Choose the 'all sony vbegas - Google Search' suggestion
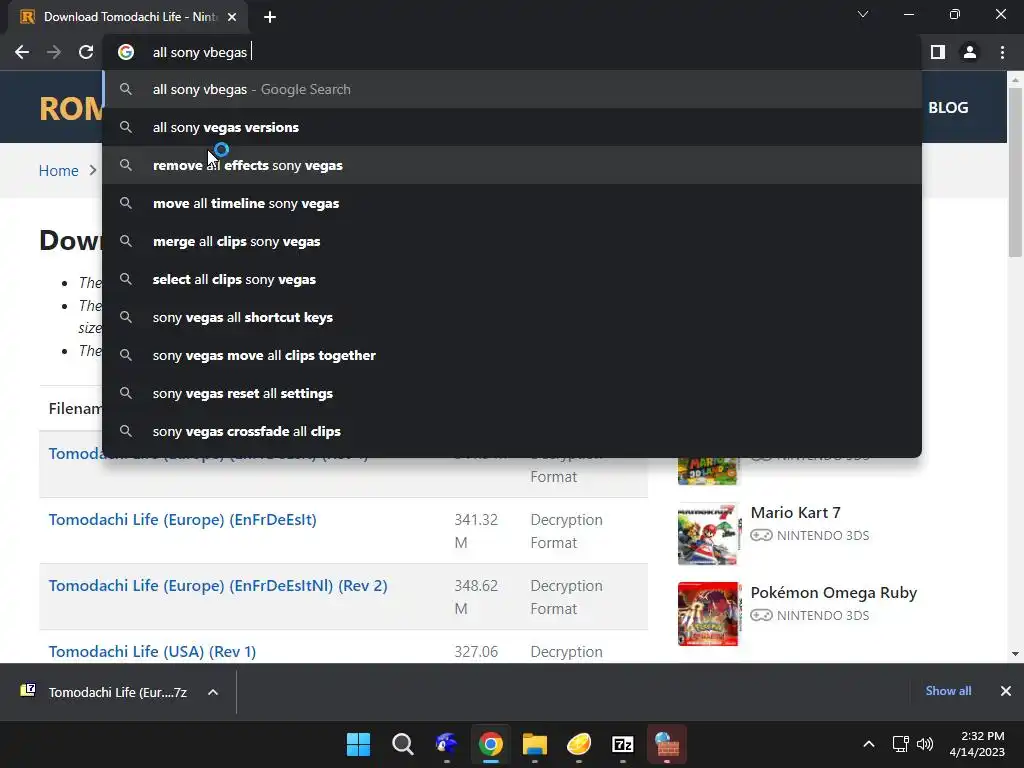This screenshot has height=768, width=1024. 512,89
